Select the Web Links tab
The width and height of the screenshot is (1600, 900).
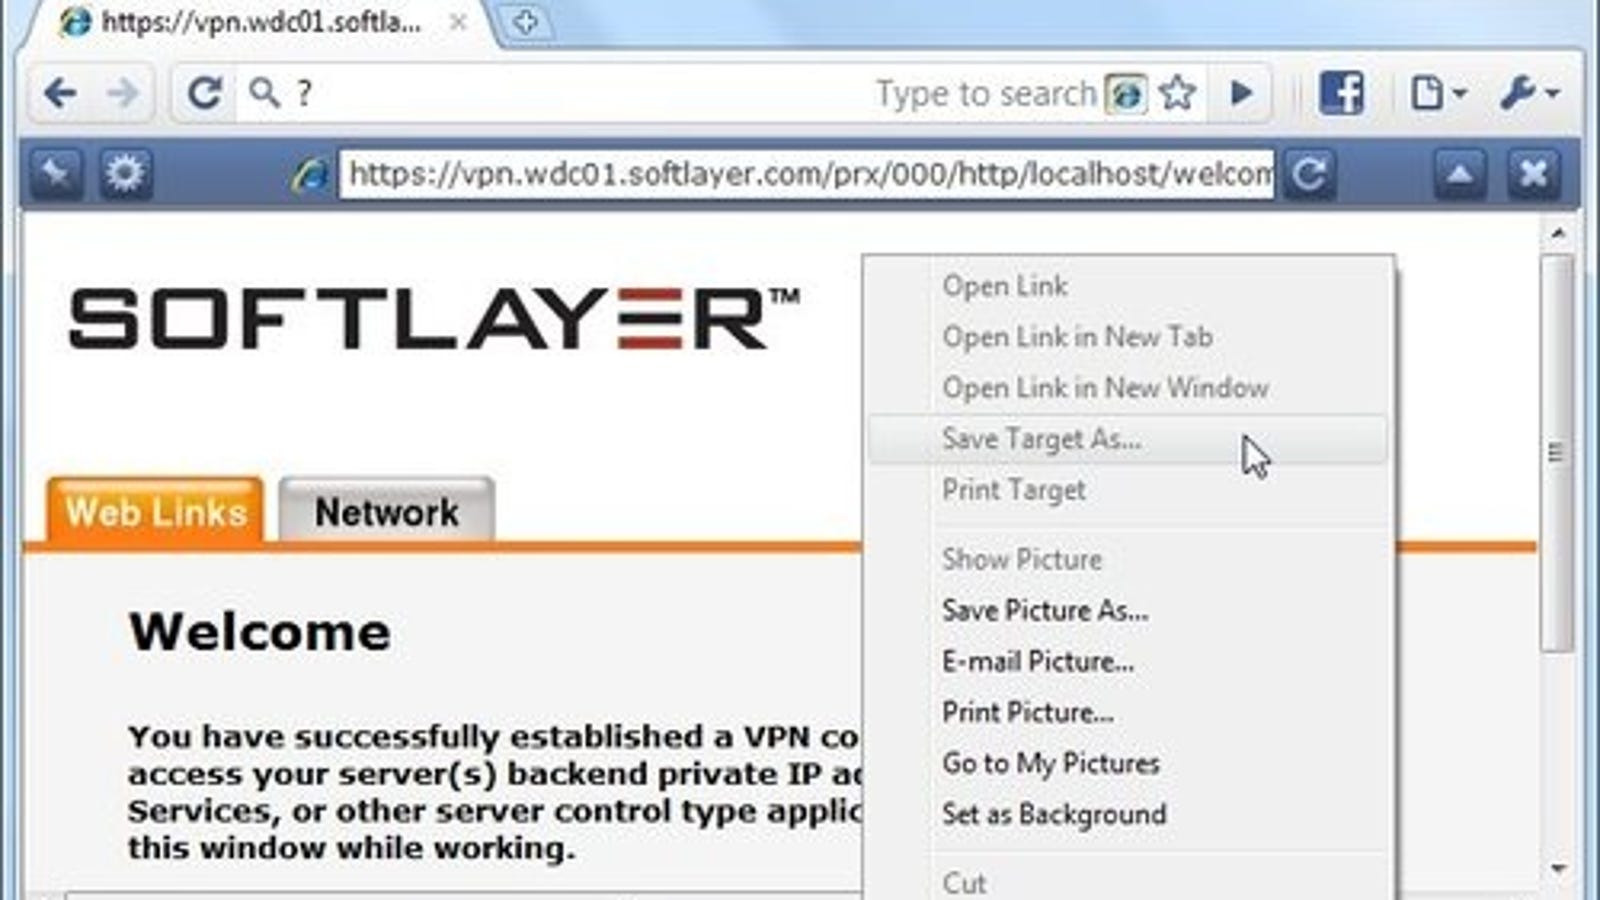(155, 511)
